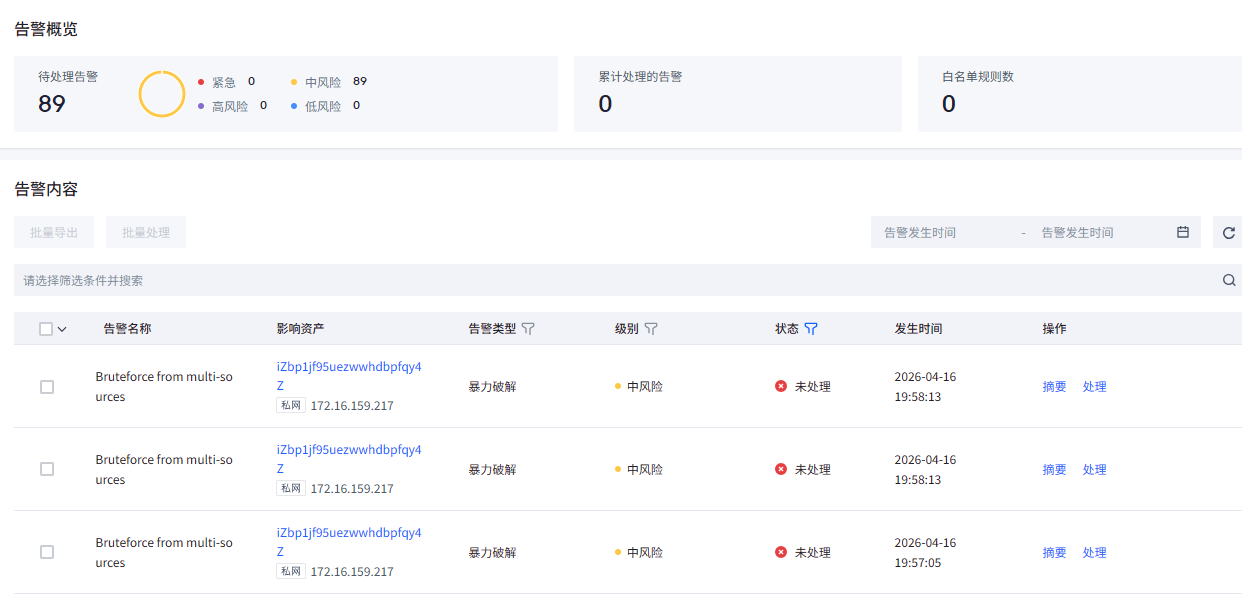Focus the filter condition search field
This screenshot has height=604, width=1242.
tap(600, 281)
